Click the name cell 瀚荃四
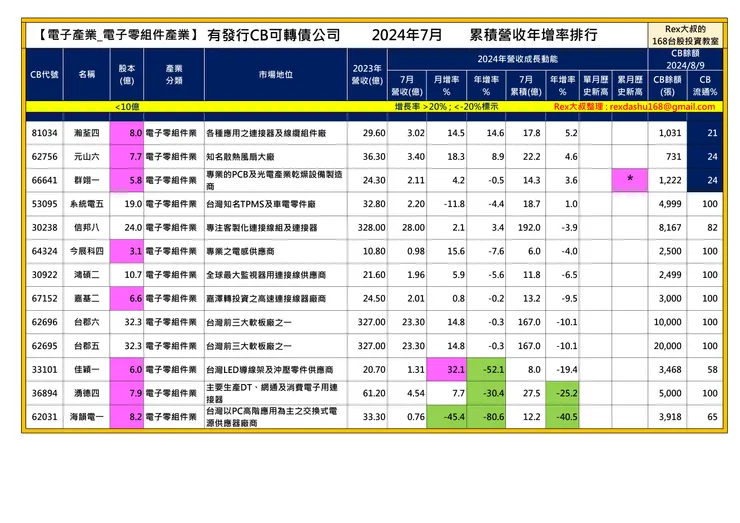740x523 pixels. [87, 133]
